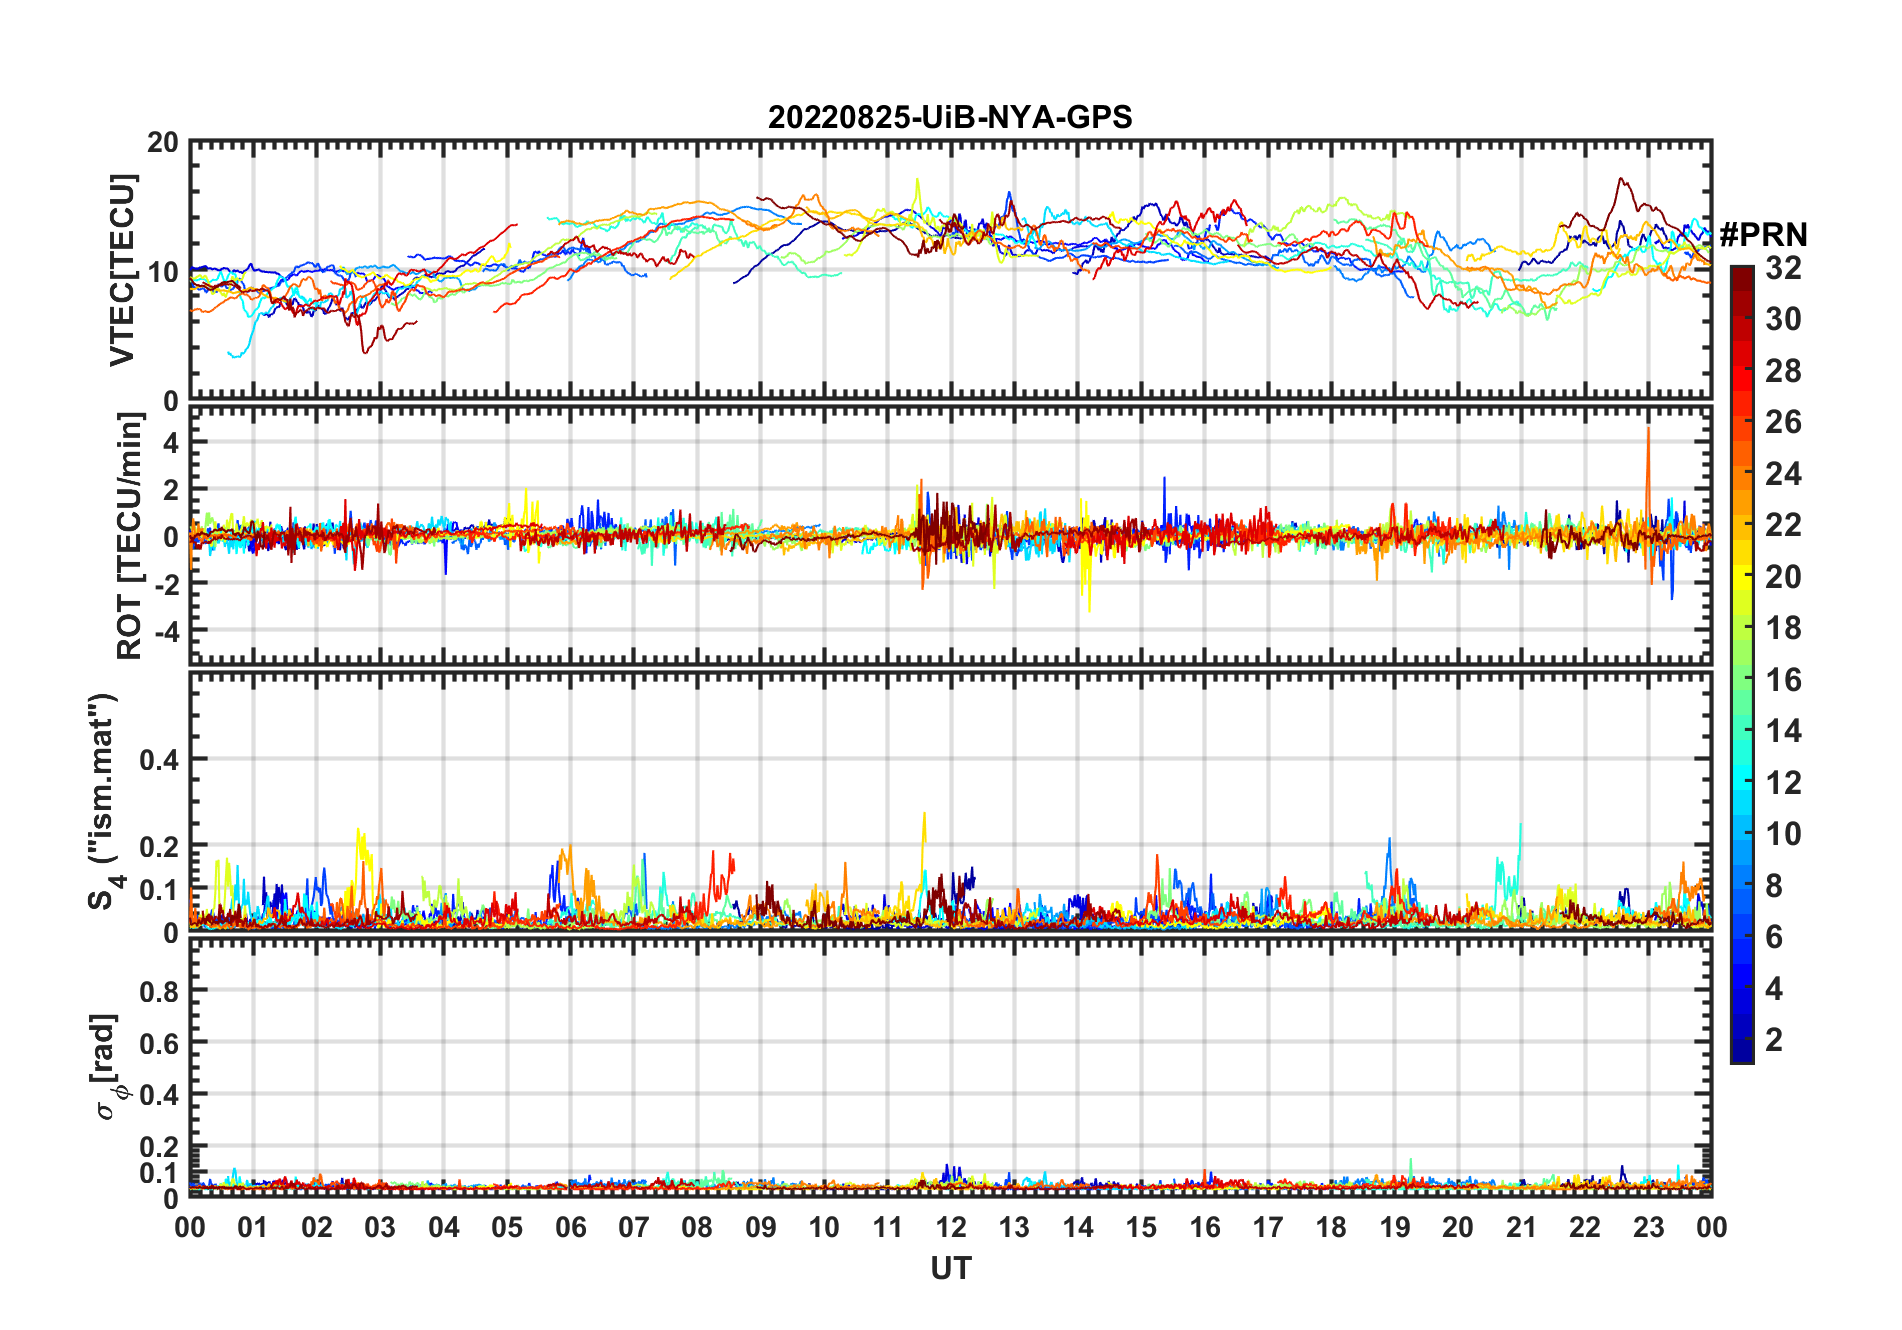The image size is (1902, 1330).
Task: Click colorbar tick label 12
Action: (x=1783, y=783)
